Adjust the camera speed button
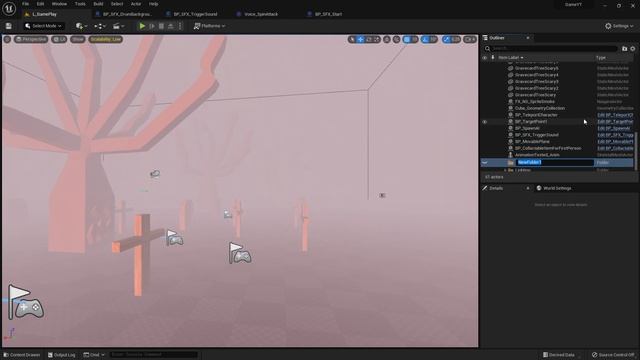The width and height of the screenshot is (640, 360). coord(470,39)
